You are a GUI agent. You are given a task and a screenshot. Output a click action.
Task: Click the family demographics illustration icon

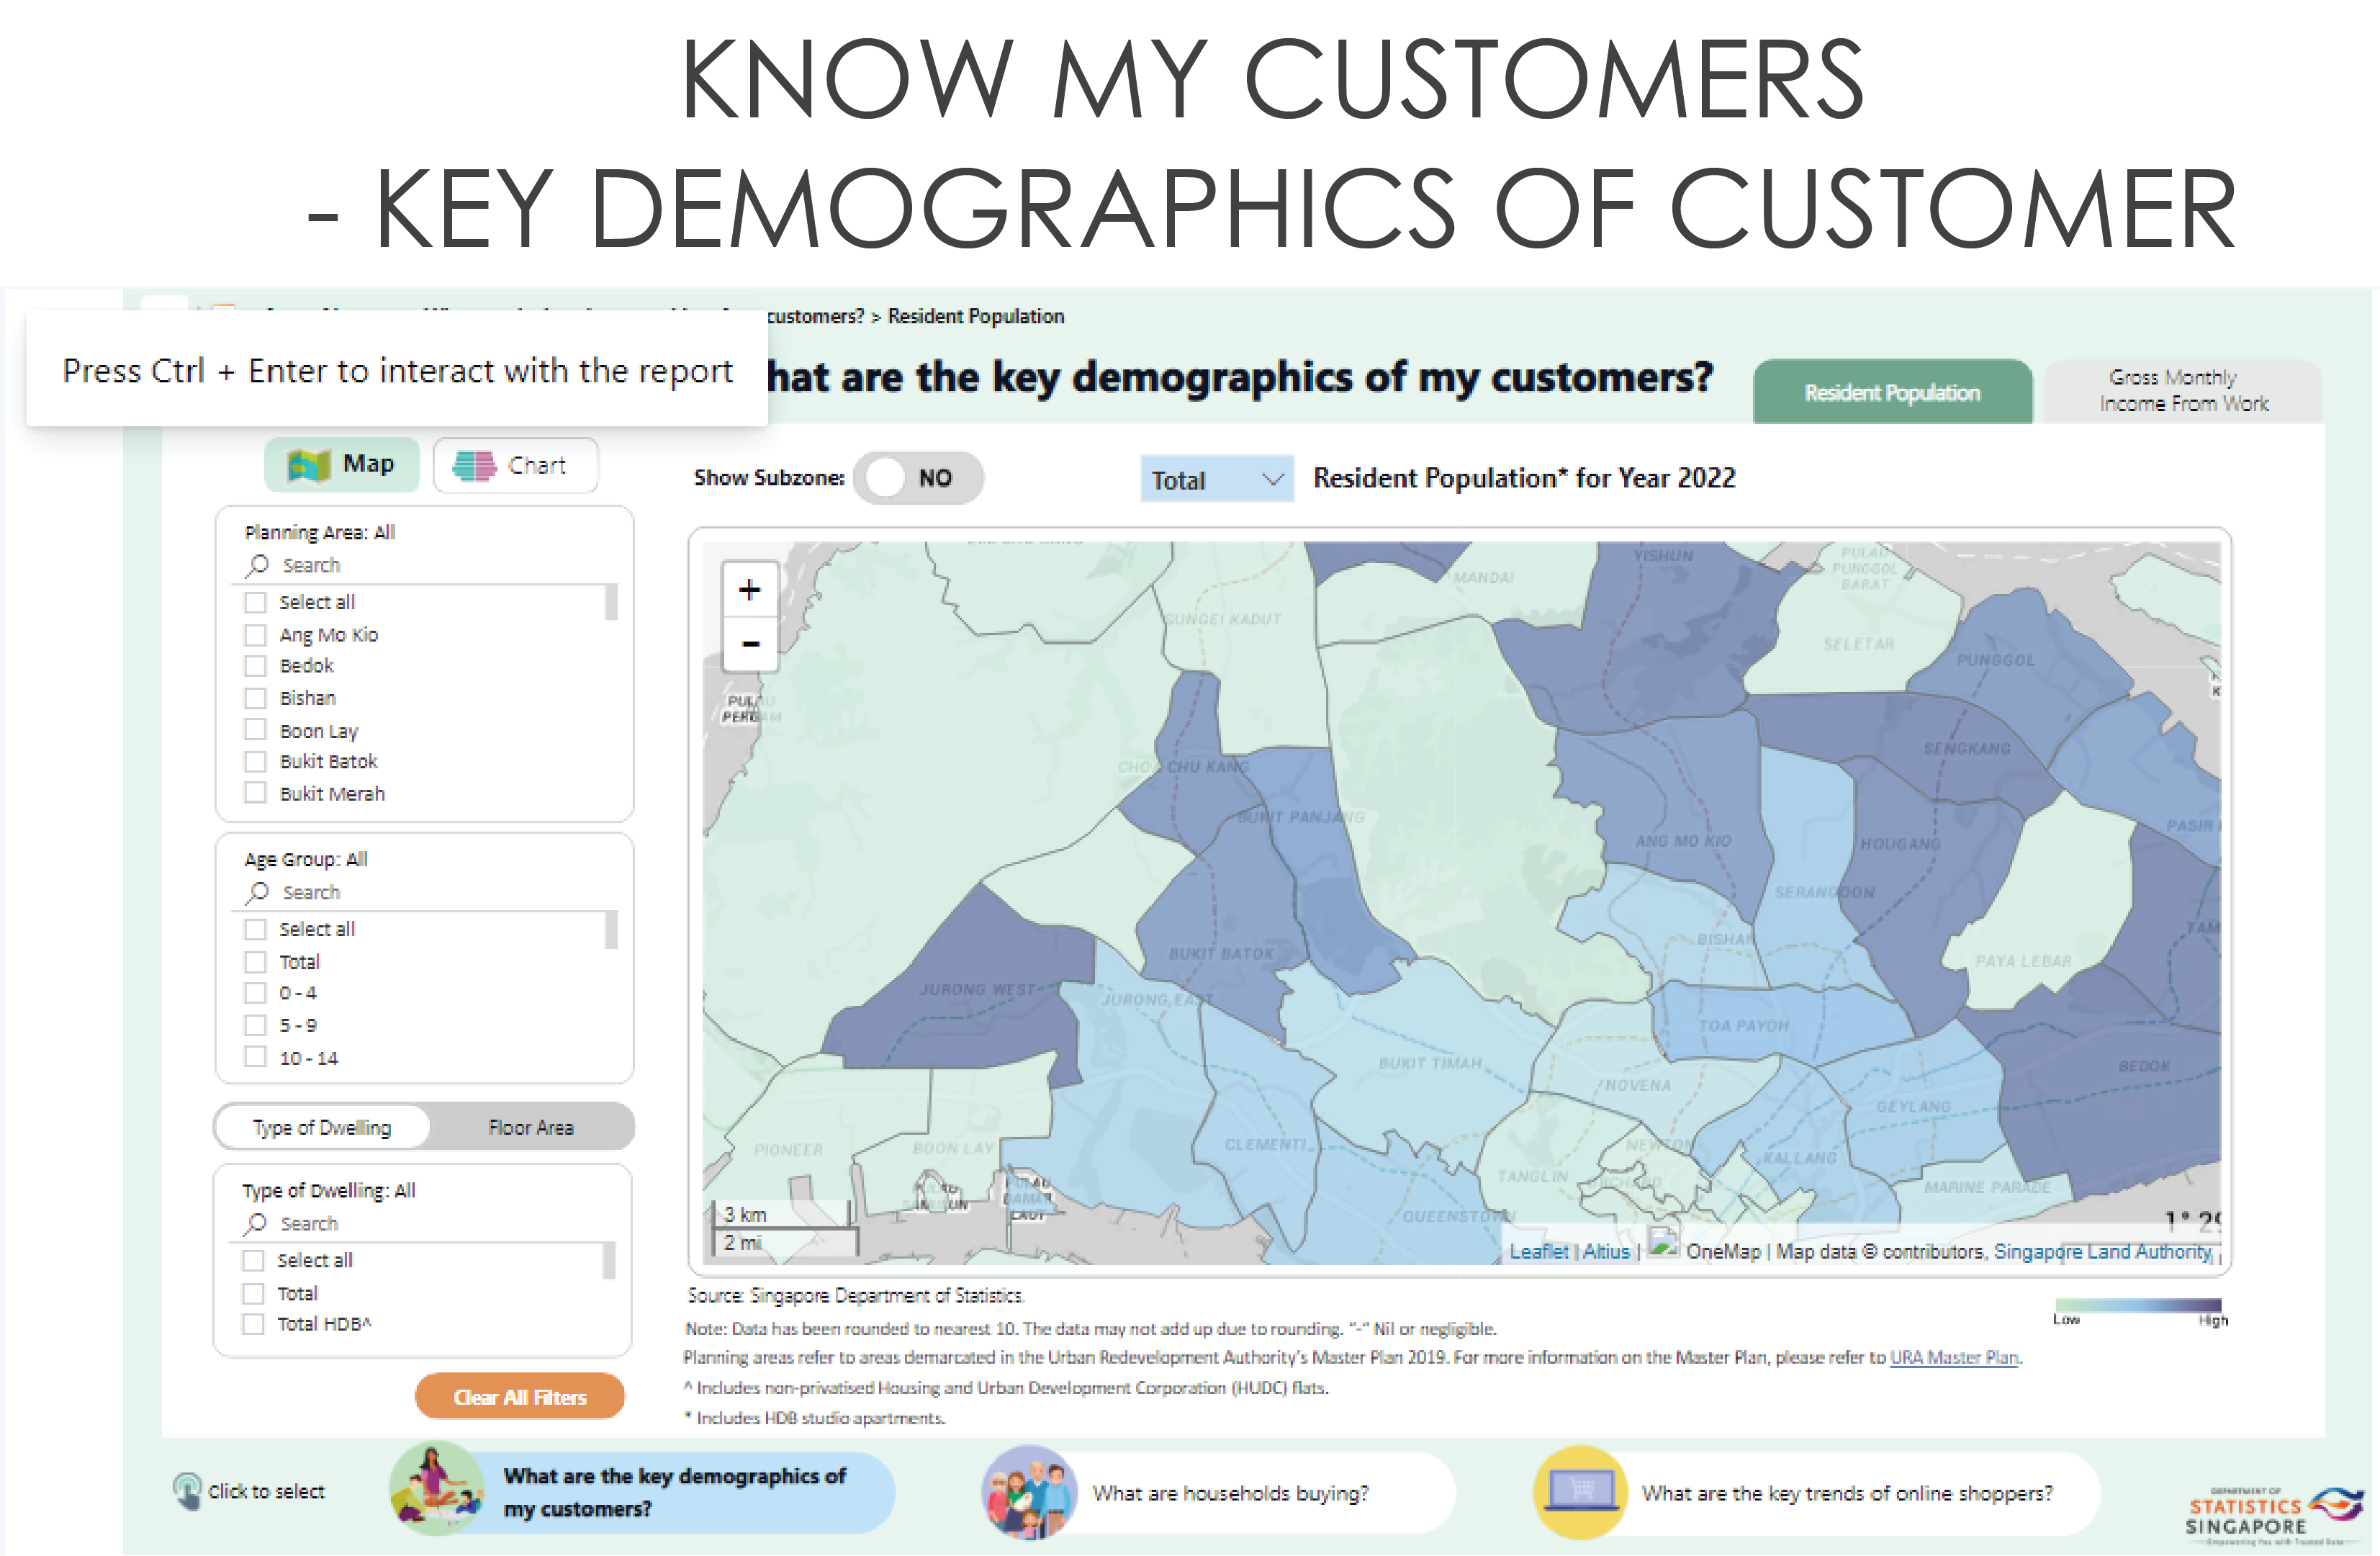[436, 1490]
